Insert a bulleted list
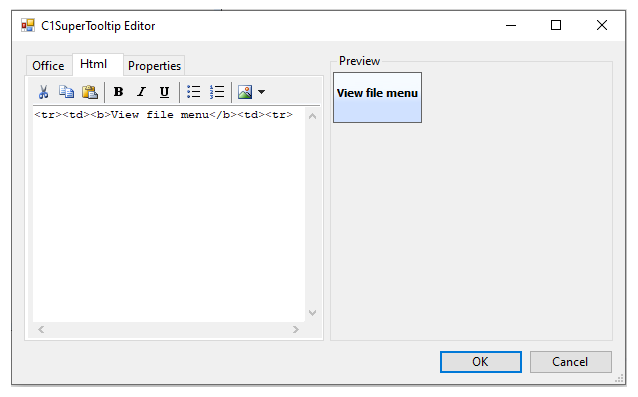The image size is (638, 397). click(x=194, y=92)
